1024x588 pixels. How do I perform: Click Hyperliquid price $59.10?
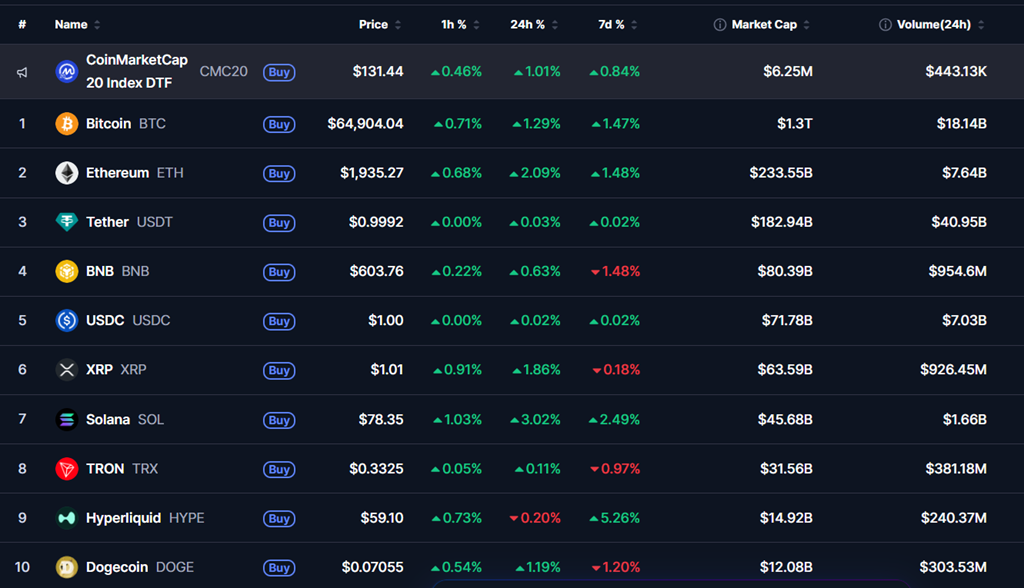(x=382, y=518)
